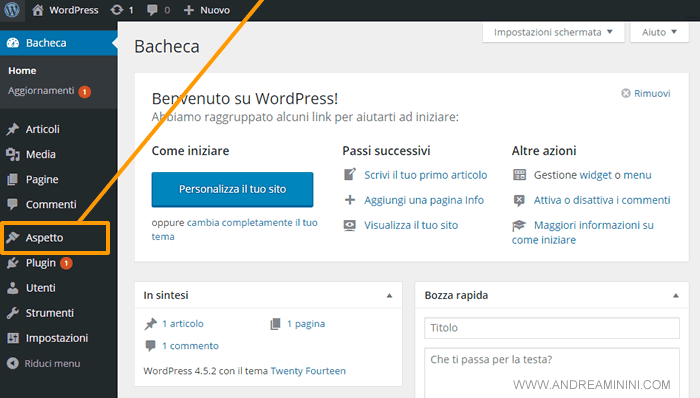700x398 pixels.
Task: Open Aggiornamenti in the sidebar
Action: point(41,91)
